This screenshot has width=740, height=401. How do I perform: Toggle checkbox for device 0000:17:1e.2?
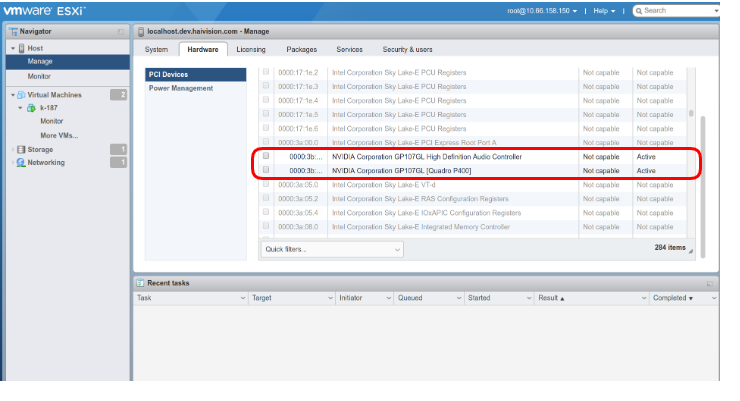(x=266, y=73)
